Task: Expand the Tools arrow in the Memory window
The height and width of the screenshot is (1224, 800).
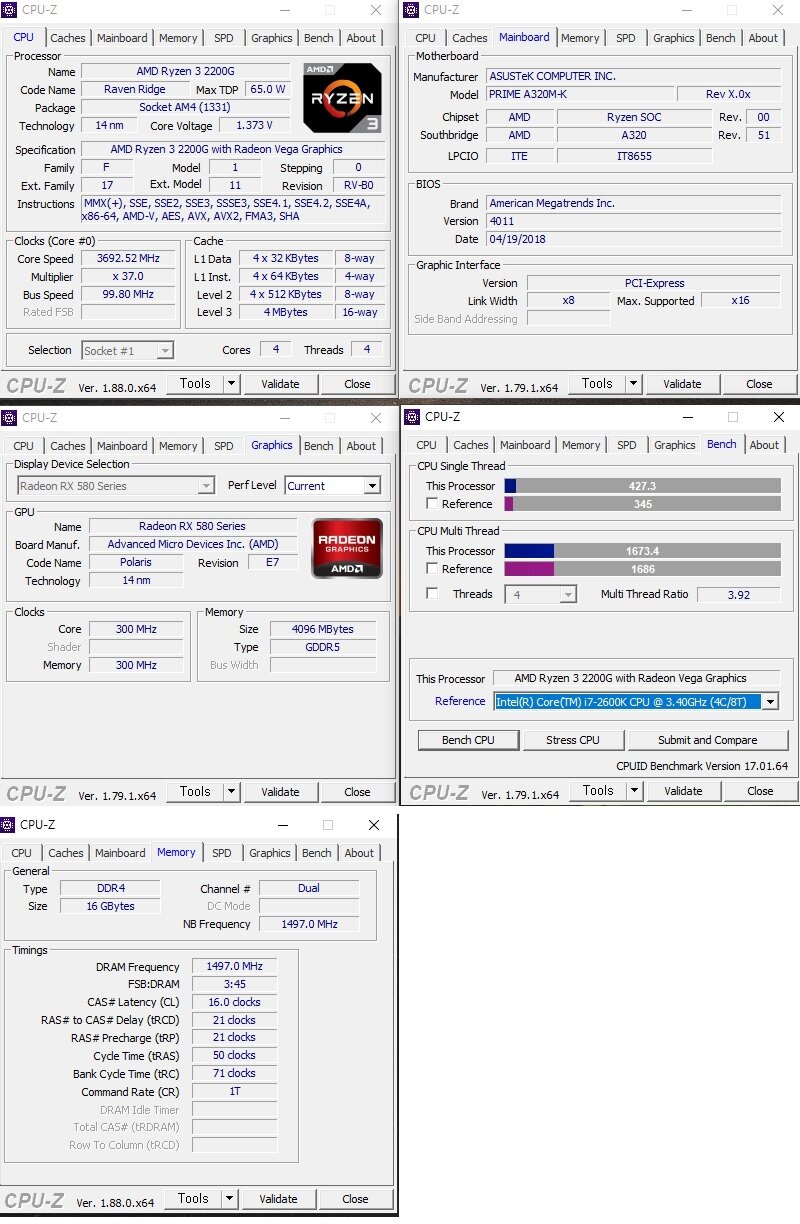Action: coord(229,1198)
